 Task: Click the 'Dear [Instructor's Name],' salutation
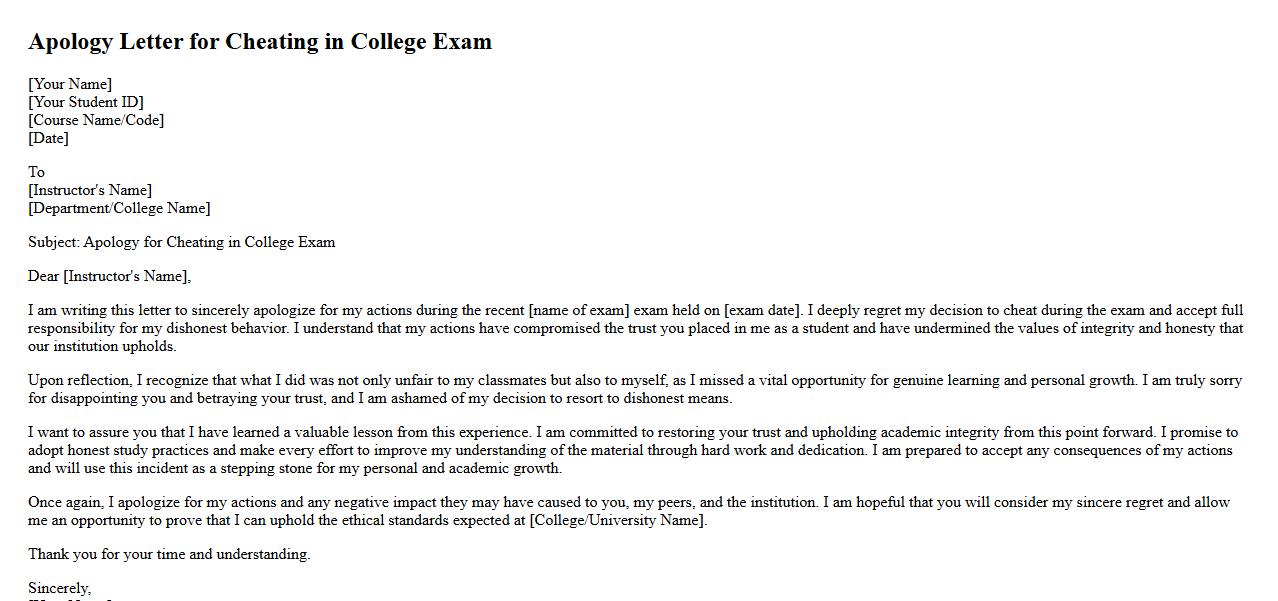[109, 276]
